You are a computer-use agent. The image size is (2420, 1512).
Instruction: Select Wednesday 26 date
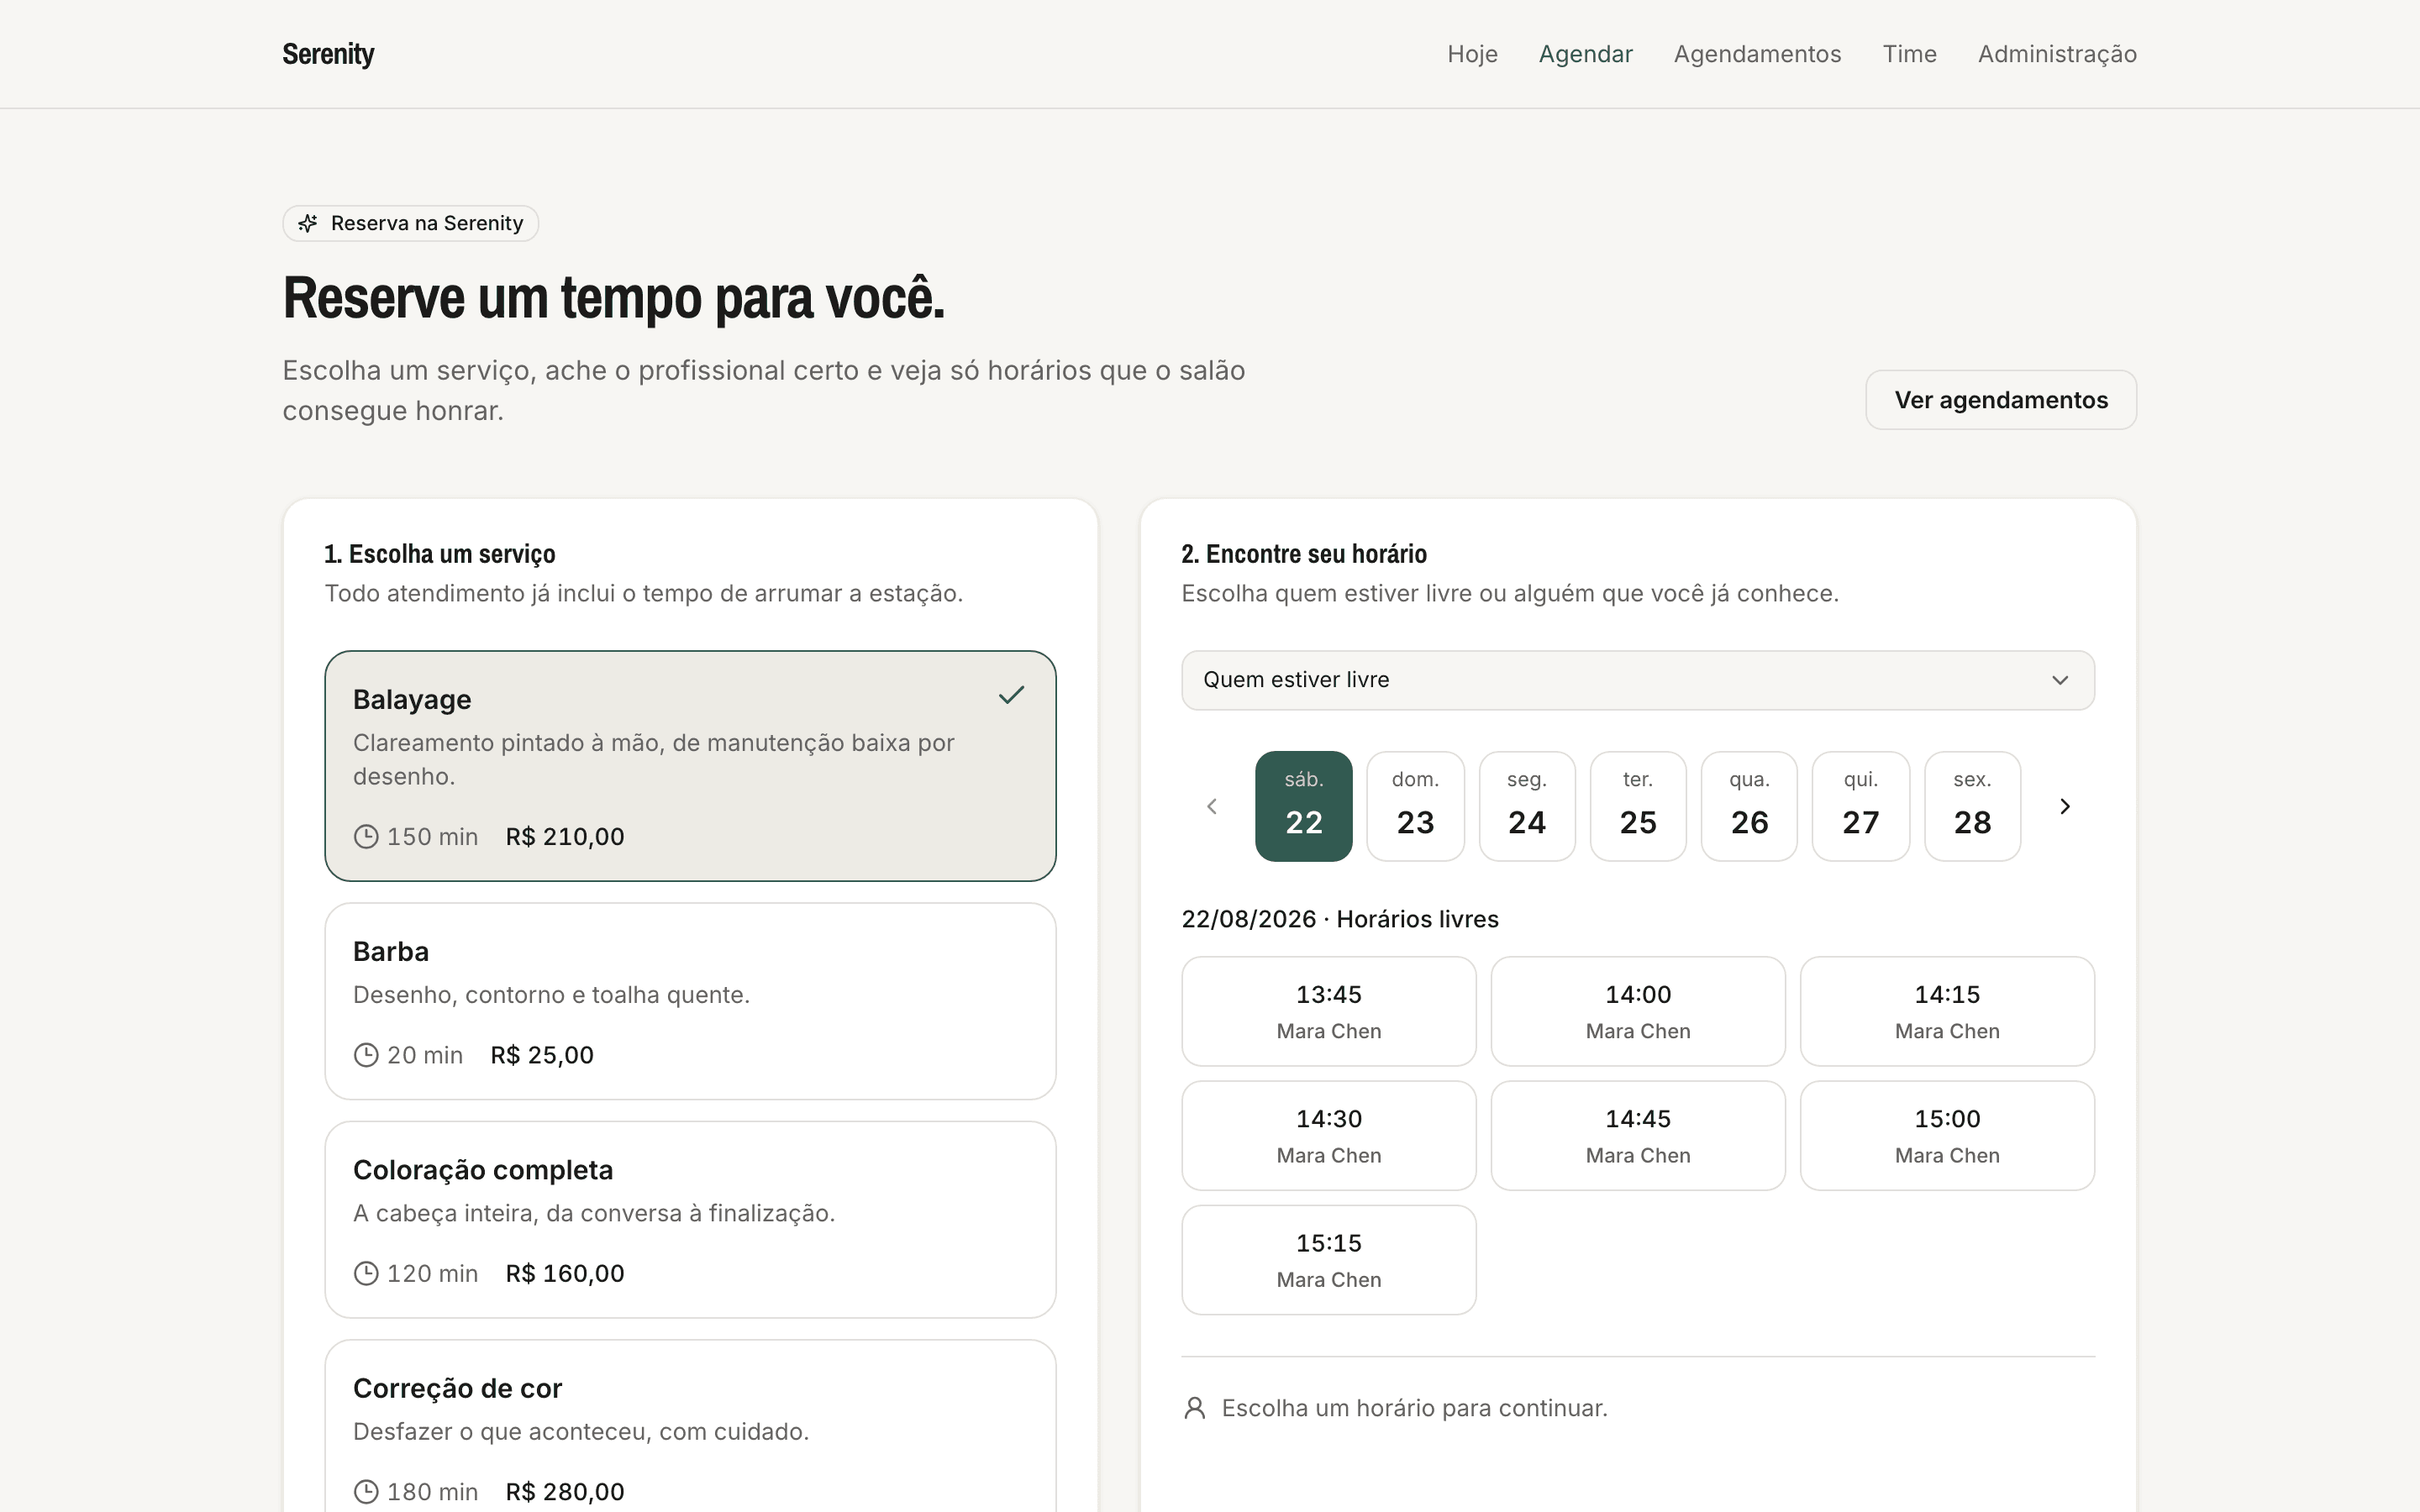pos(1749,806)
